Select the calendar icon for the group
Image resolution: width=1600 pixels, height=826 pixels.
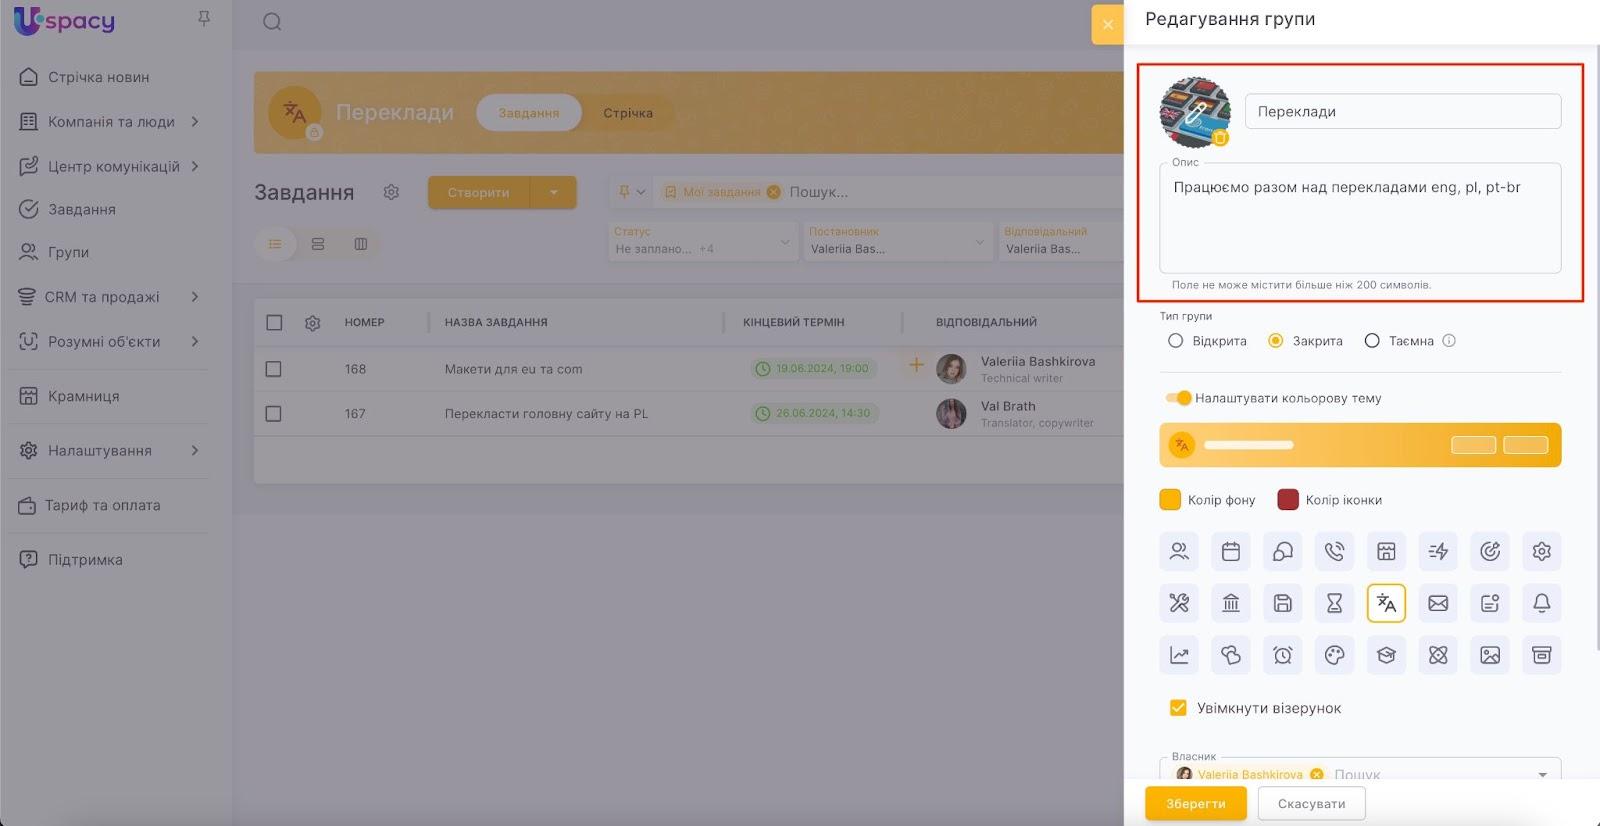1231,551
